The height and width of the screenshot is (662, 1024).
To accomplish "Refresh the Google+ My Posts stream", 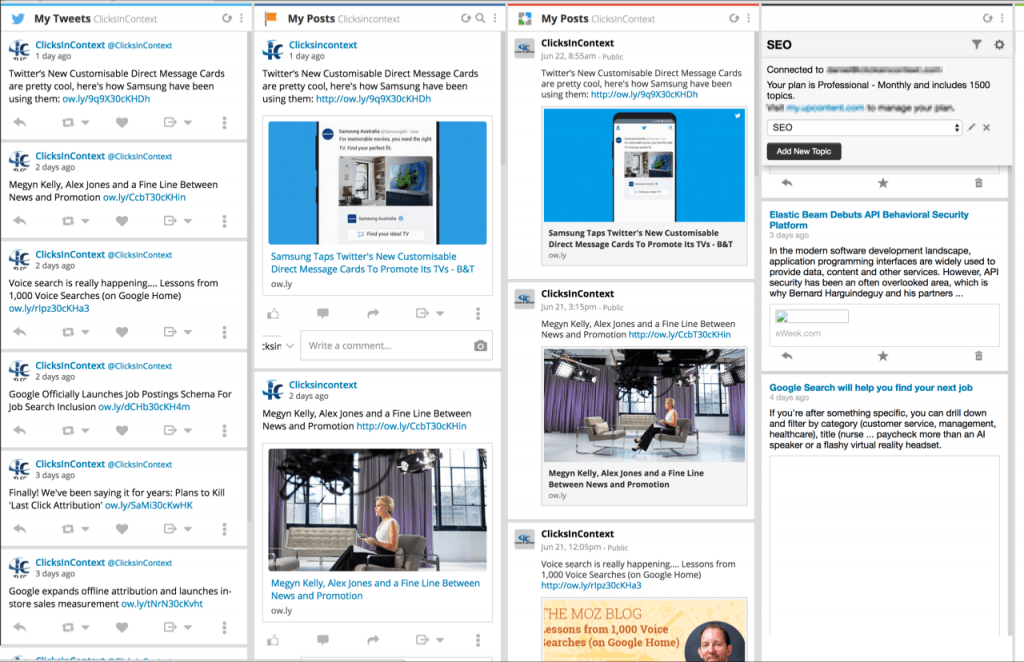I will (x=734, y=18).
